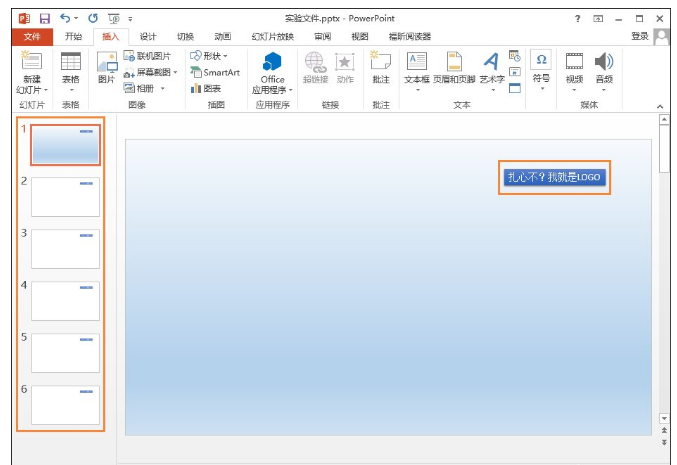Open the 福昕阅读器 Foxit Reader tab
The width and height of the screenshot is (677, 465).
click(x=410, y=37)
